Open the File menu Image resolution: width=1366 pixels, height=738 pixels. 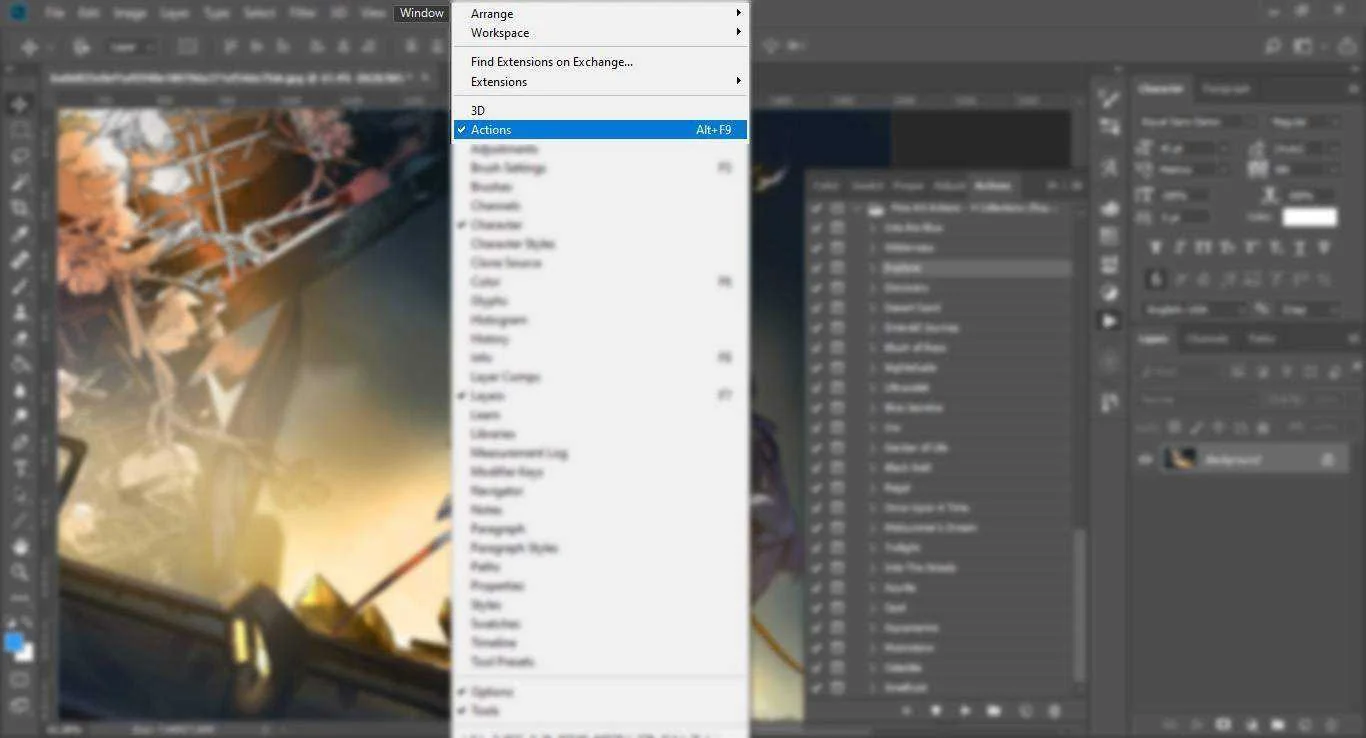point(54,14)
